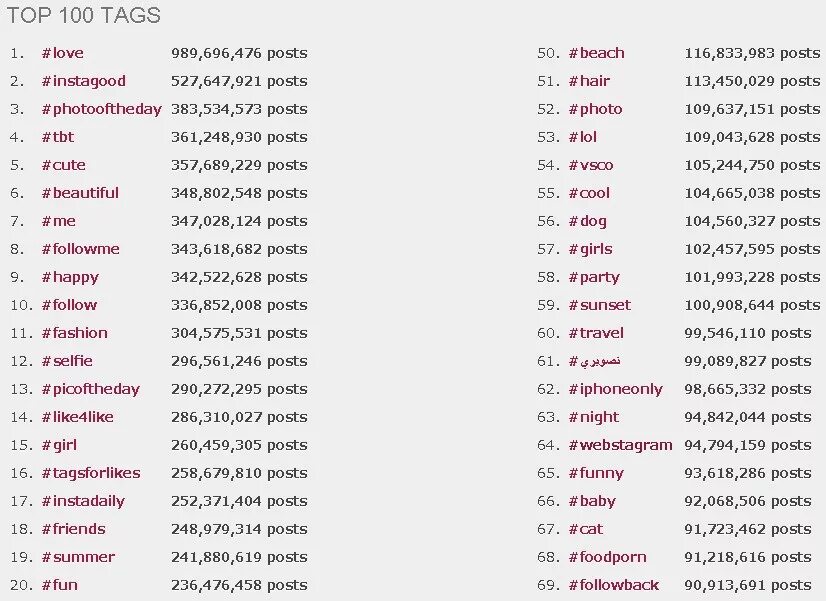Open the #tagsforlikes hashtag
826x601 pixels.
click(90, 473)
